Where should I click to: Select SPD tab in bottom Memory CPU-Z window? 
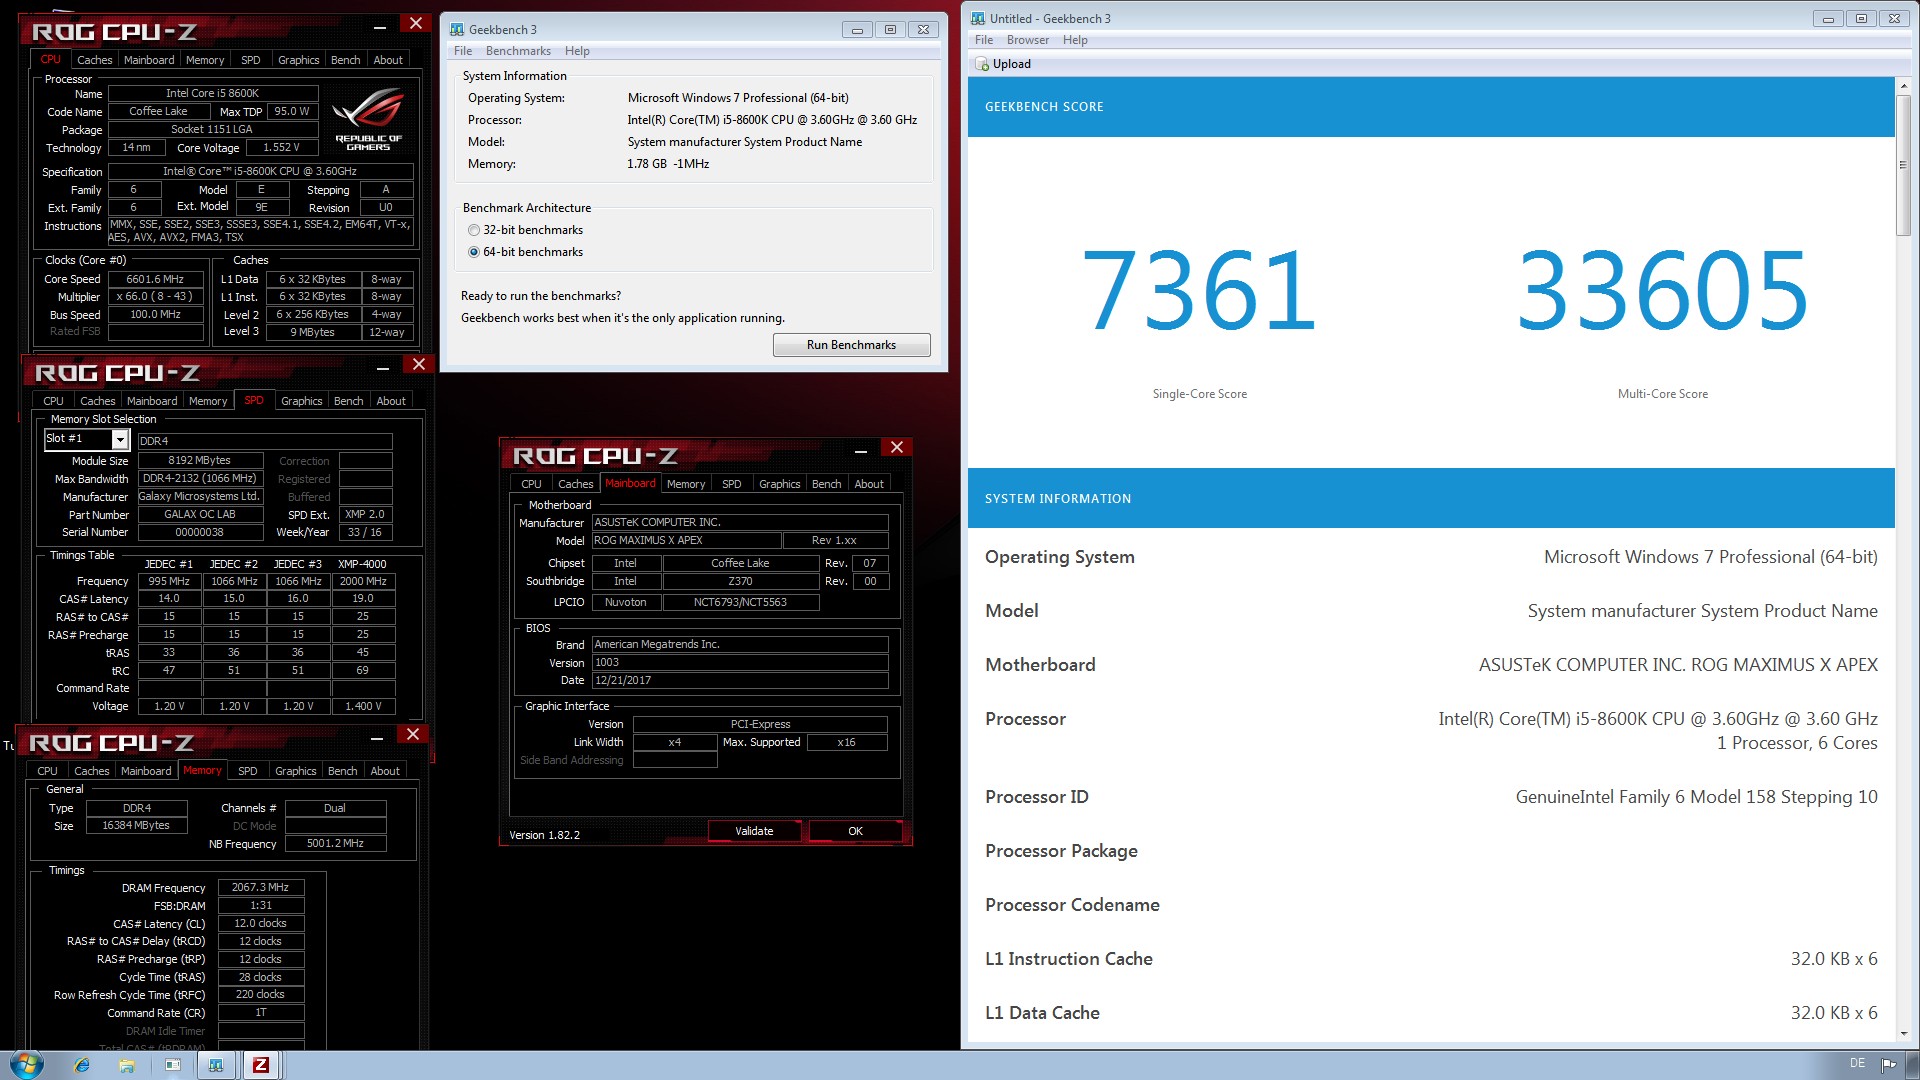pyautogui.click(x=248, y=771)
